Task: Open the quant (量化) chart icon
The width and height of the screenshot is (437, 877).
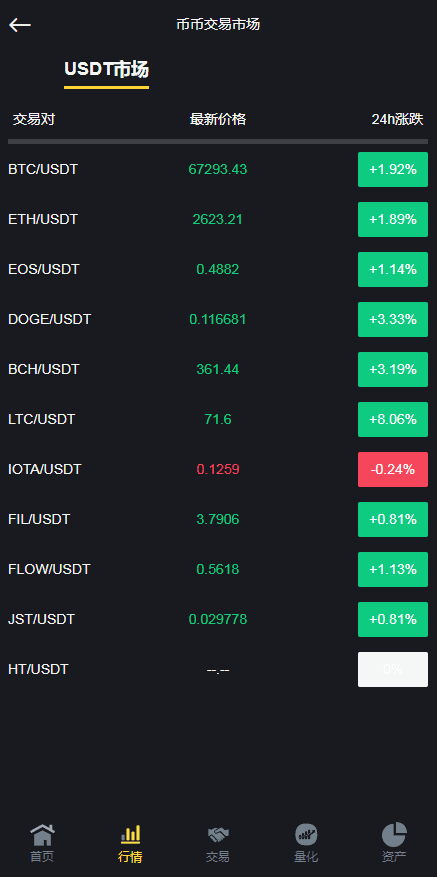Action: point(306,834)
